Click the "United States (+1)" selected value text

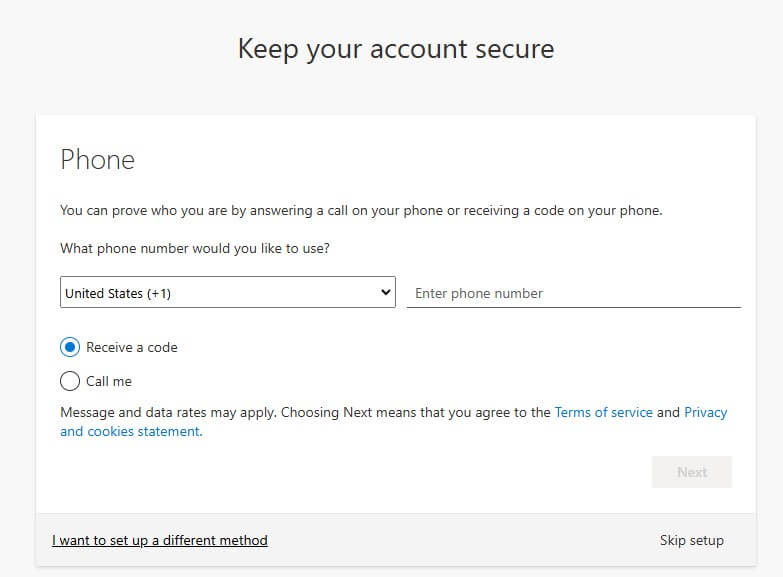[118, 293]
